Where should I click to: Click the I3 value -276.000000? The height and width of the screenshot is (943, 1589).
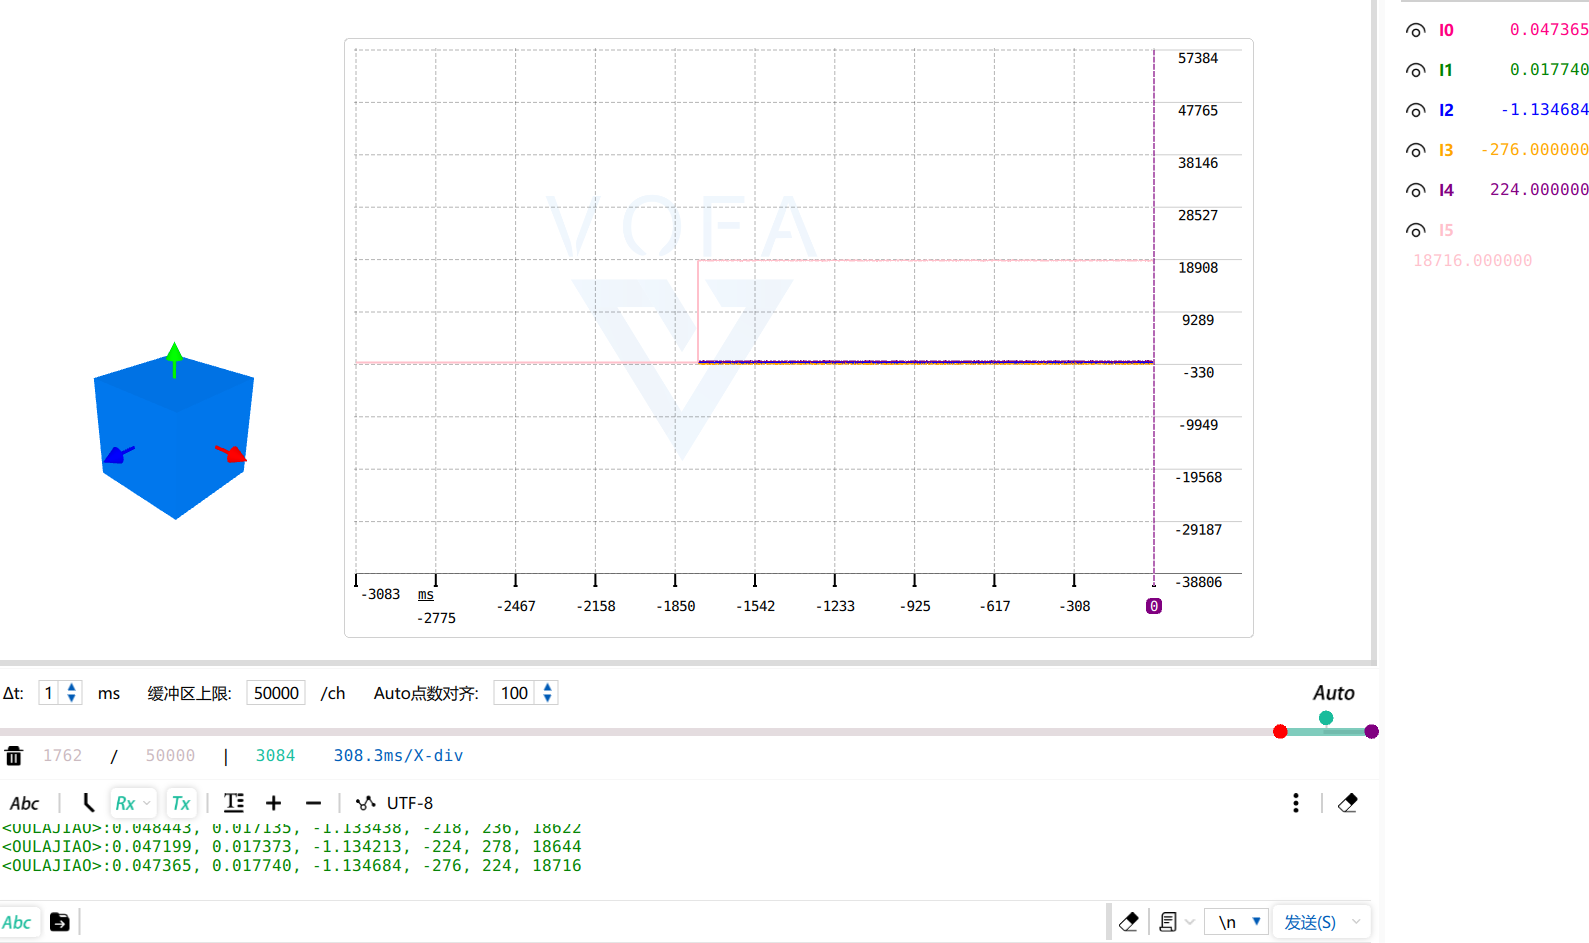pyautogui.click(x=1535, y=150)
